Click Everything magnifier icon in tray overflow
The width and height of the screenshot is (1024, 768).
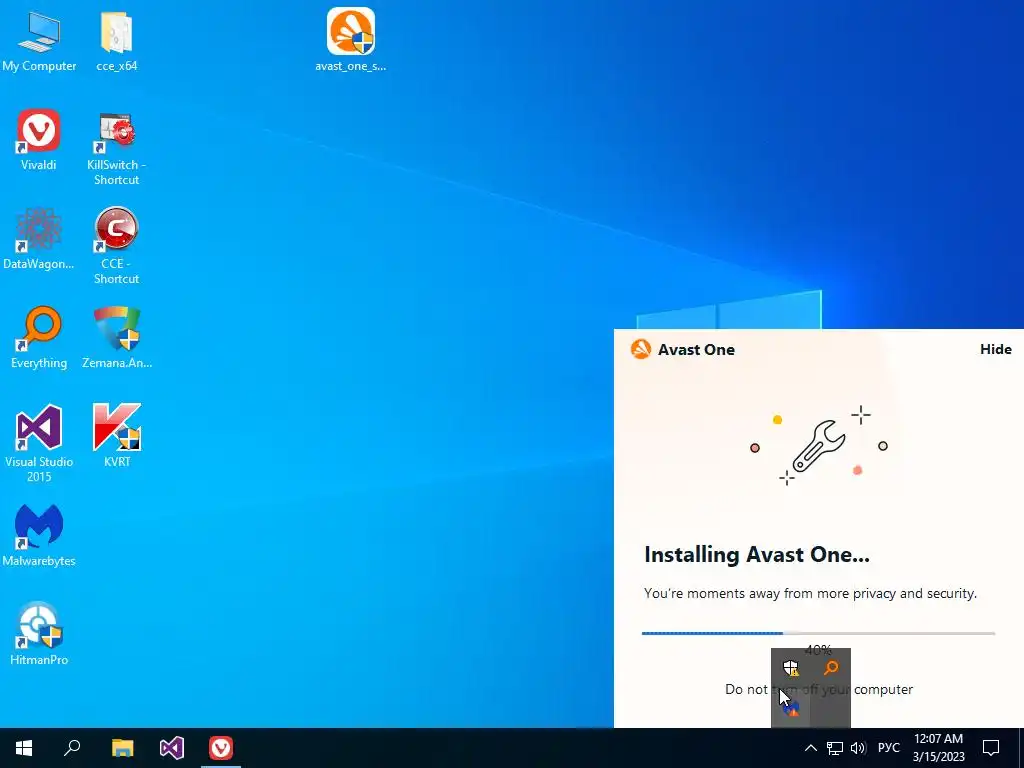pyautogui.click(x=831, y=667)
